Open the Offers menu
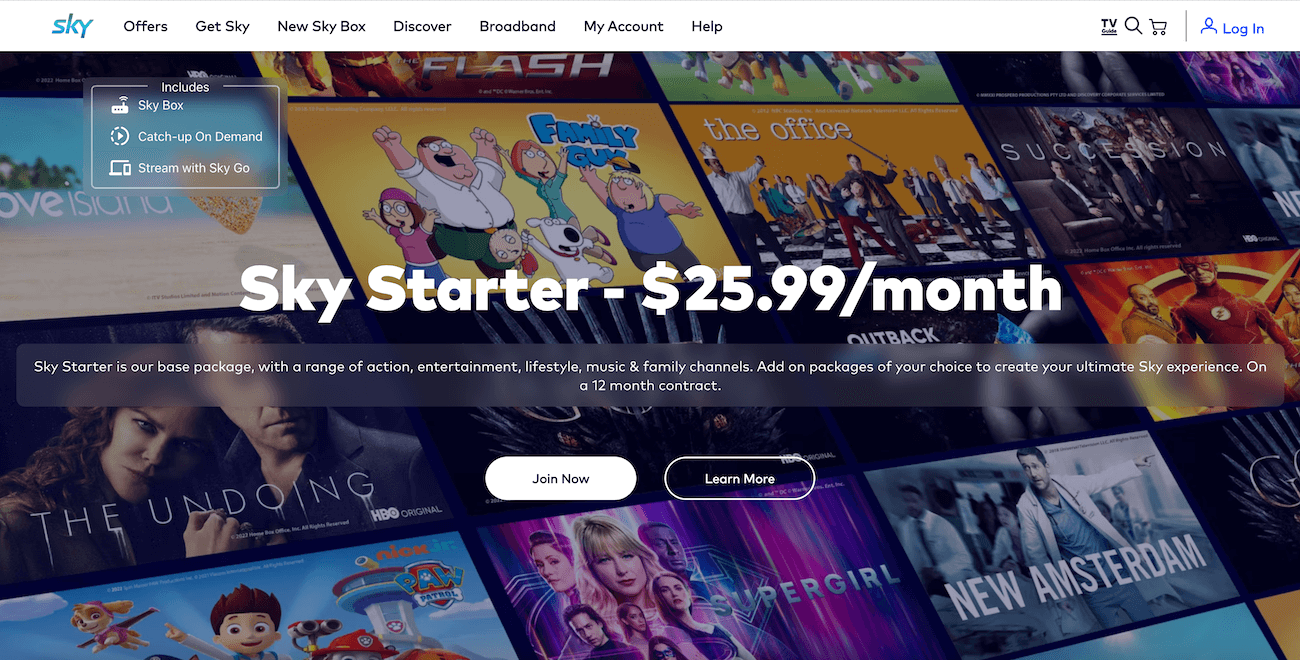Viewport: 1300px width, 660px height. point(145,26)
